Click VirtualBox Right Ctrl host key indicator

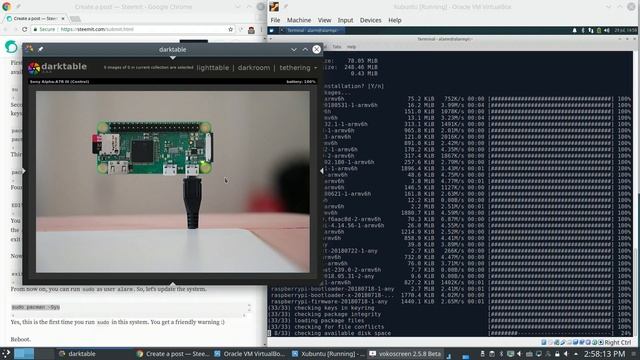(618, 342)
